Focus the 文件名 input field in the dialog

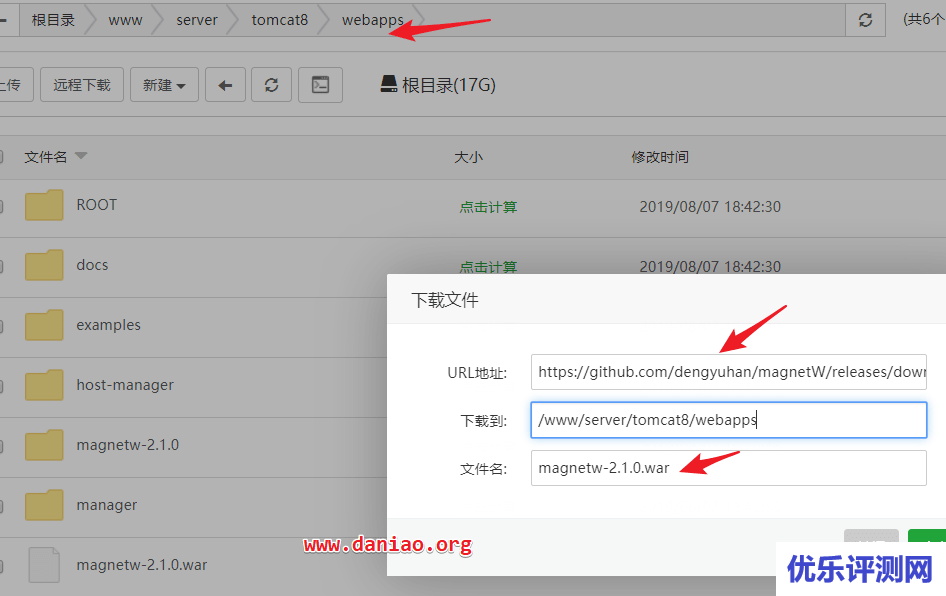pos(729,468)
